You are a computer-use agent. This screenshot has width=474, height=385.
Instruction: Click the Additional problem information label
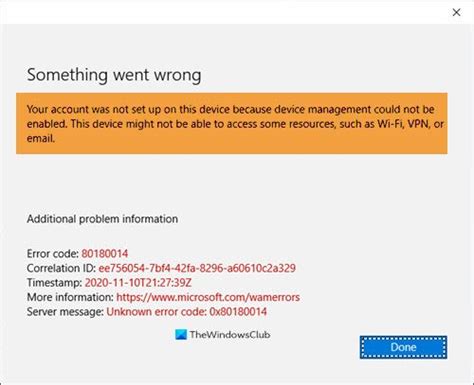(x=102, y=219)
